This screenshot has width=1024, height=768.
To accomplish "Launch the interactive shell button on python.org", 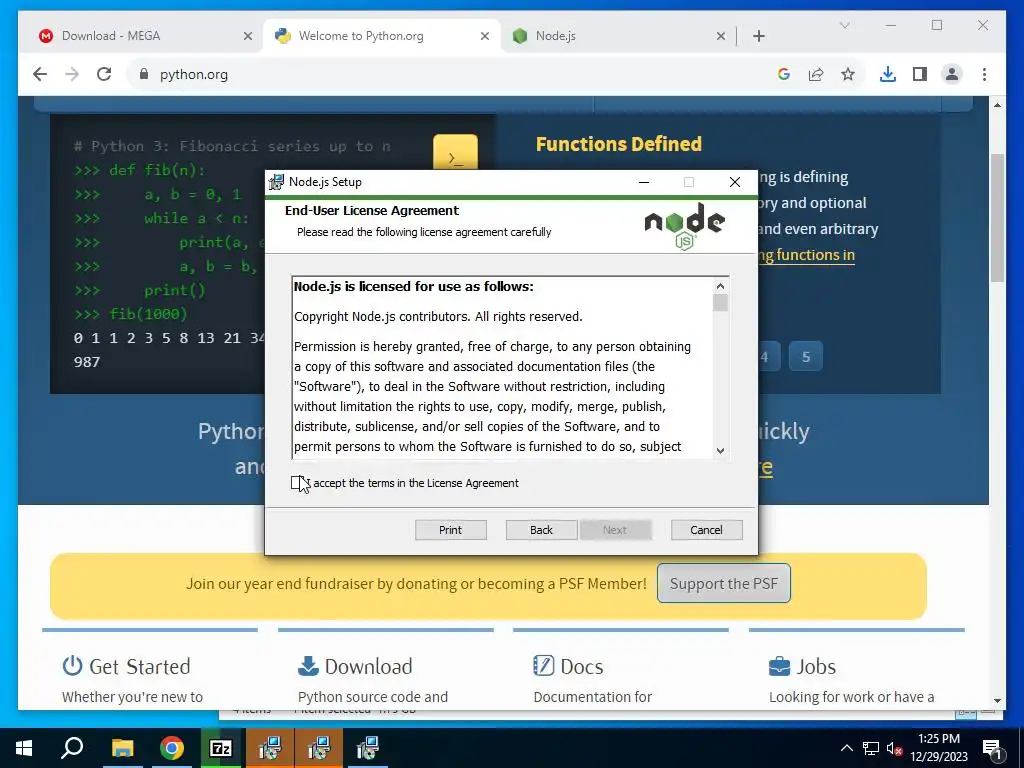I will coord(455,153).
